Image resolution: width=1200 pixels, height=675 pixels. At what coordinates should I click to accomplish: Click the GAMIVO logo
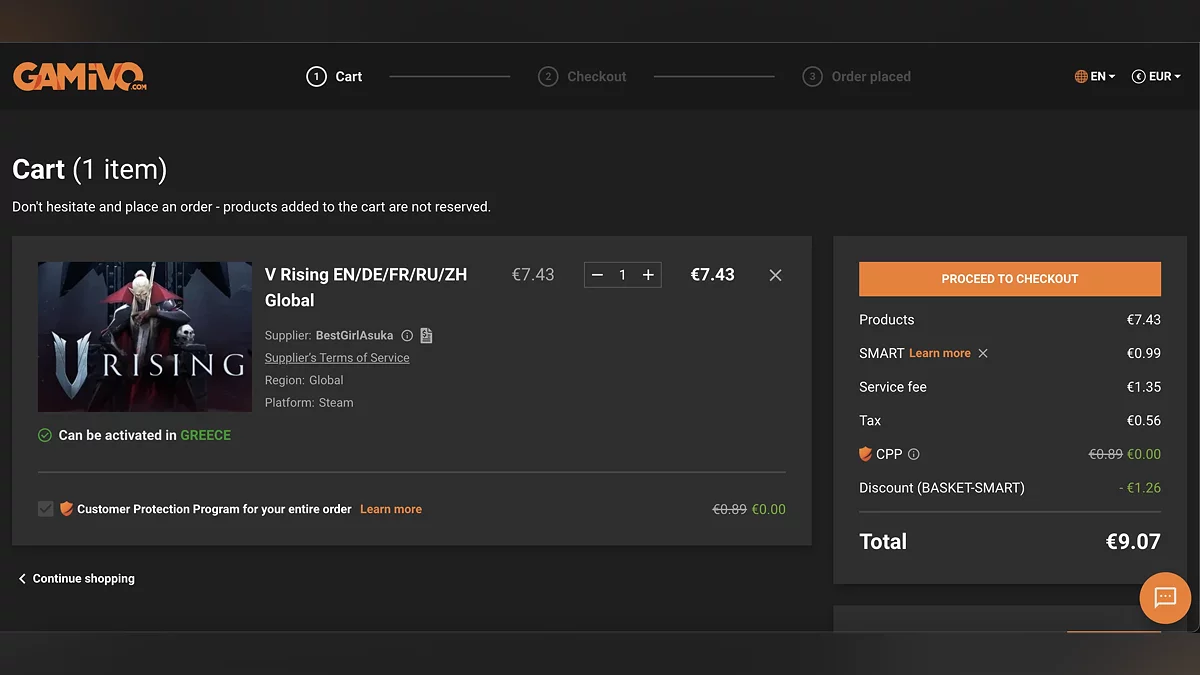[x=79, y=77]
